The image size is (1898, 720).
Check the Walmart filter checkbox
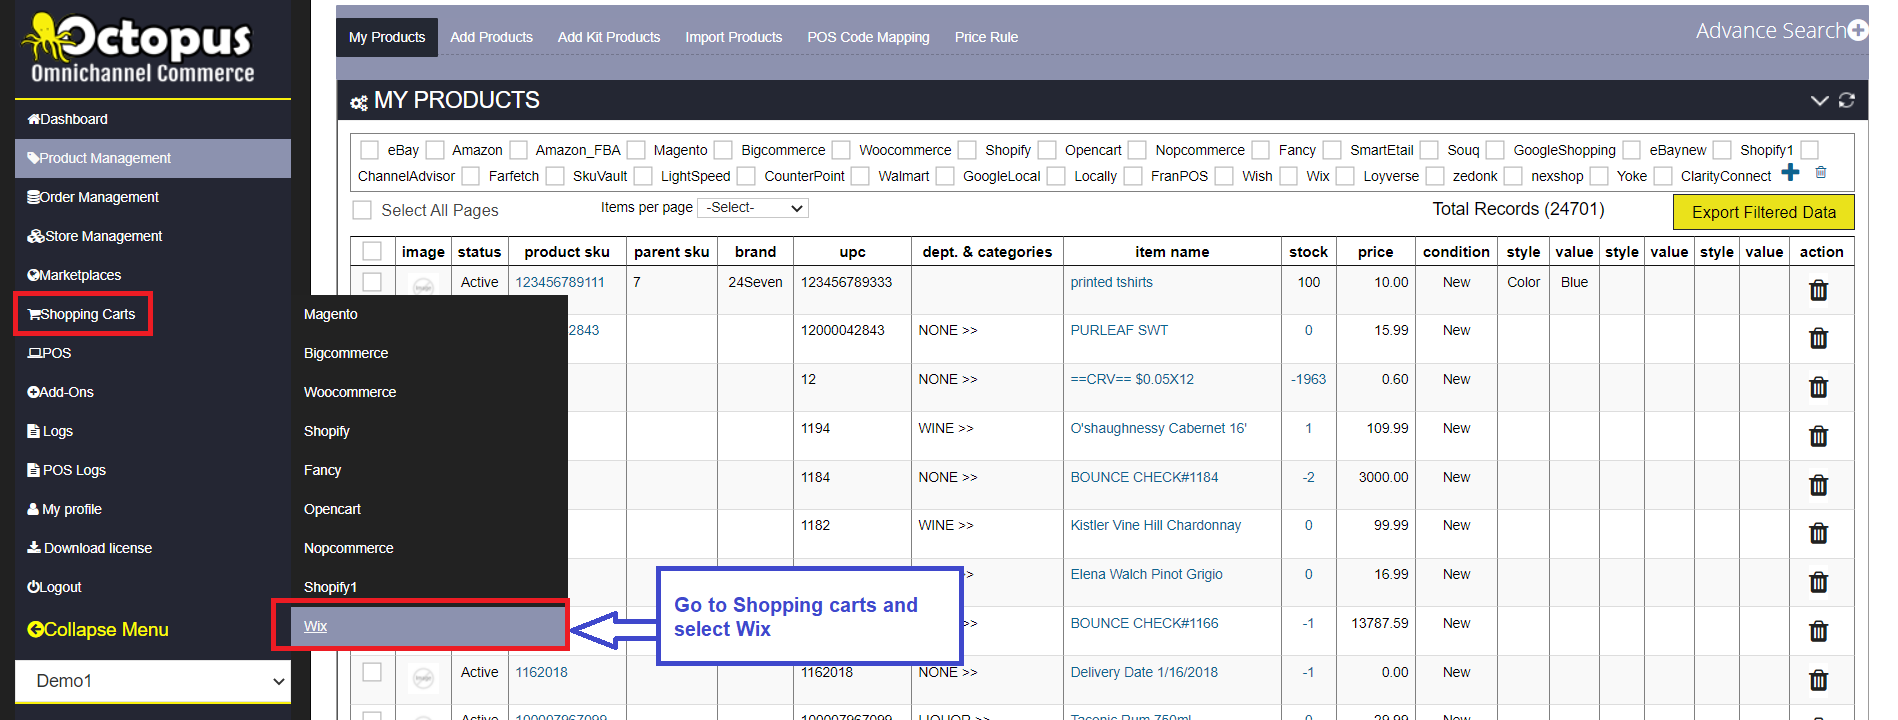point(860,176)
